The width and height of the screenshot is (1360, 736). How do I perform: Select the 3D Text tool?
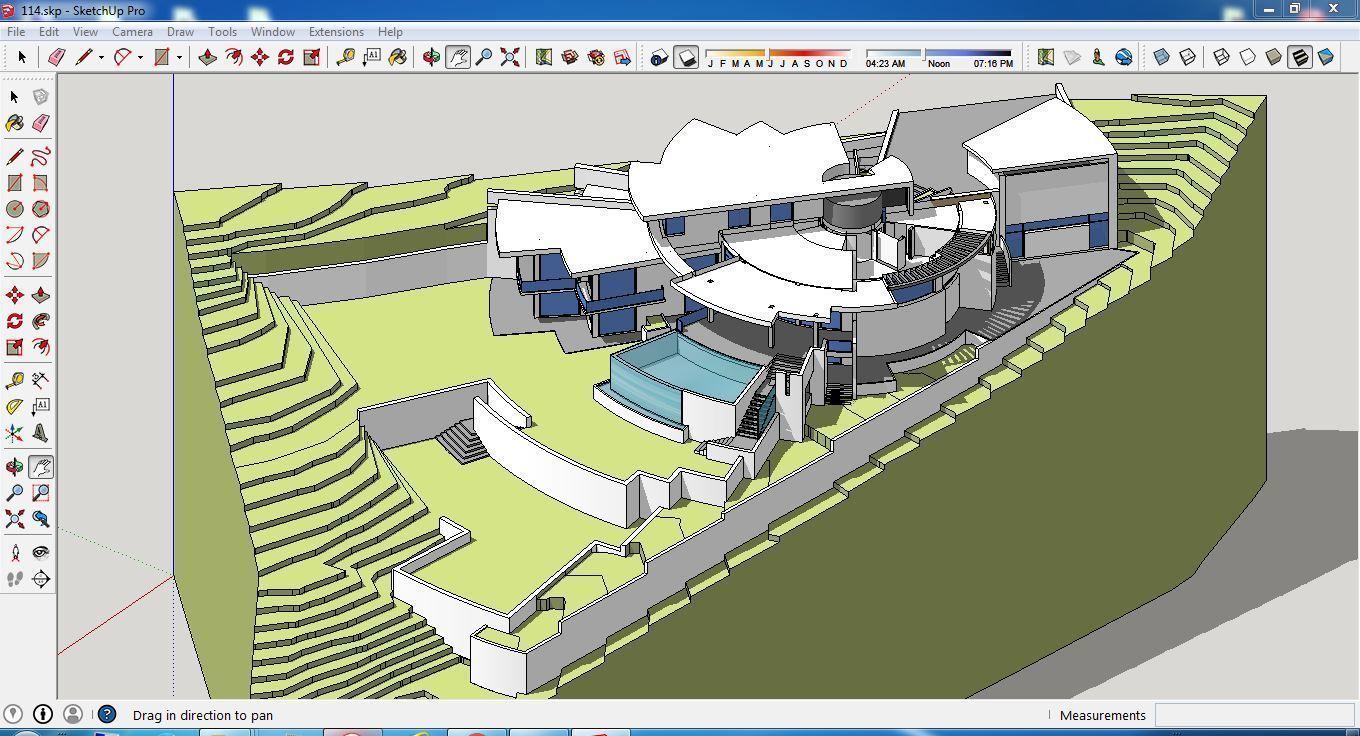coord(41,433)
